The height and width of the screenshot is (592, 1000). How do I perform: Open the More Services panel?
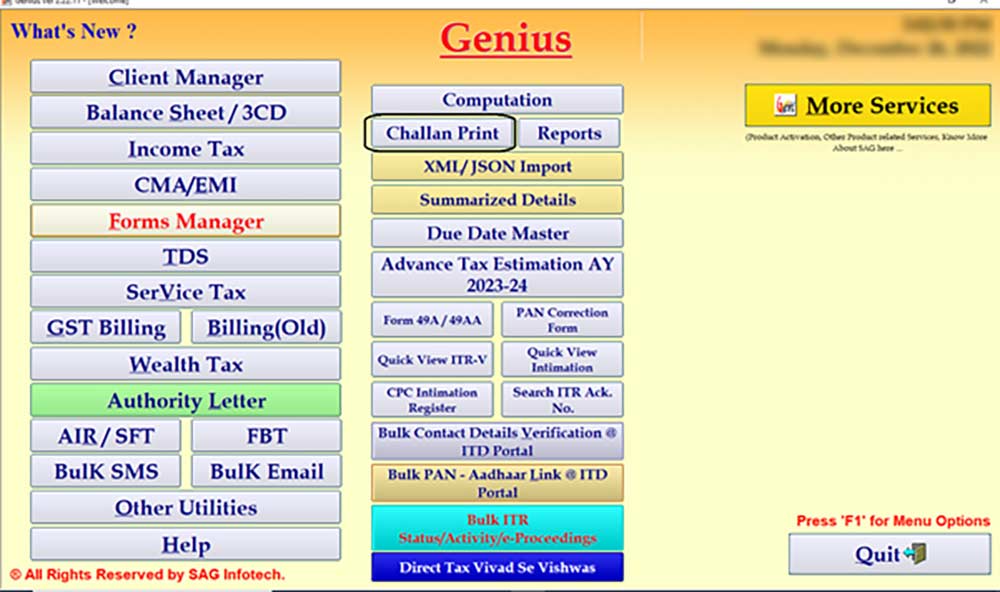coord(866,105)
